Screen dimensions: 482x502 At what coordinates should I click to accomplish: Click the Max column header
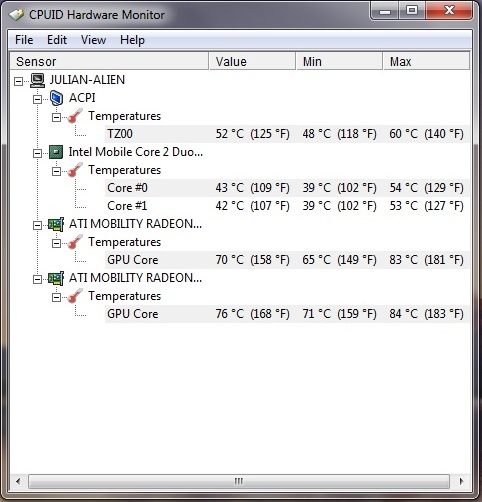(427, 61)
